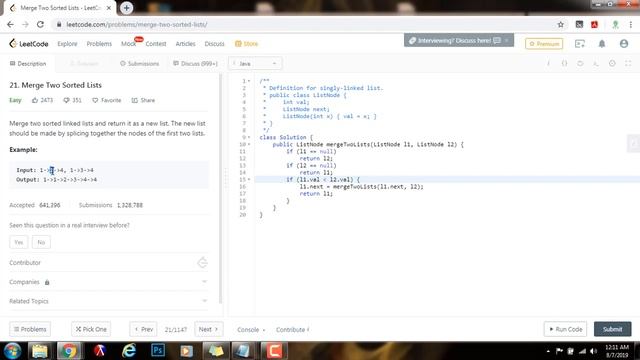Open the Windows Start button

pyautogui.click(x=12, y=351)
